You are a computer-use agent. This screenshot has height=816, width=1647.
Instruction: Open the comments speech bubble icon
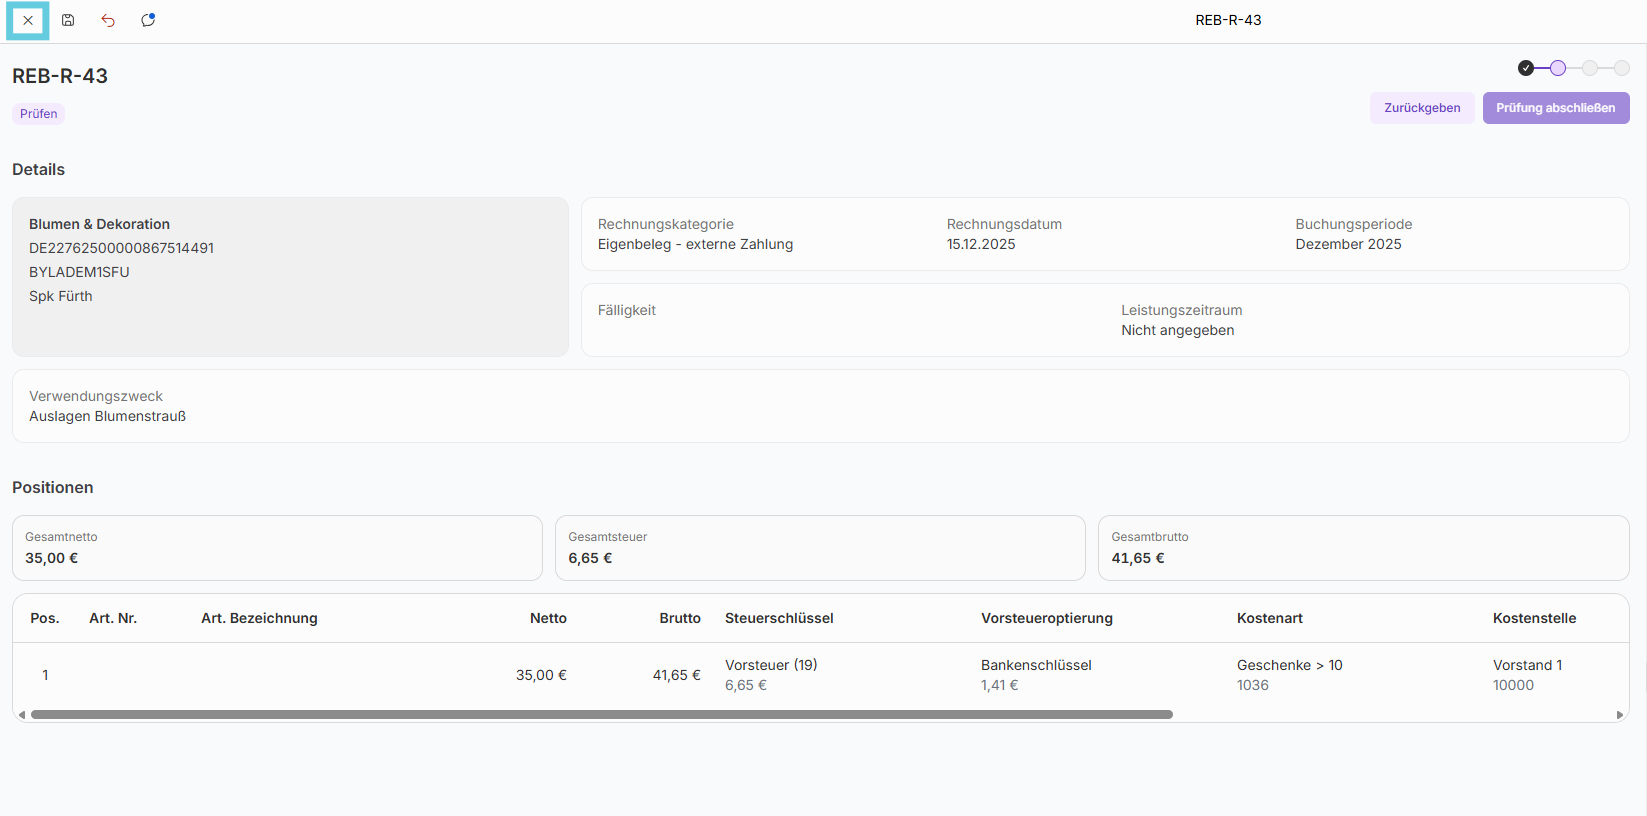click(x=148, y=20)
